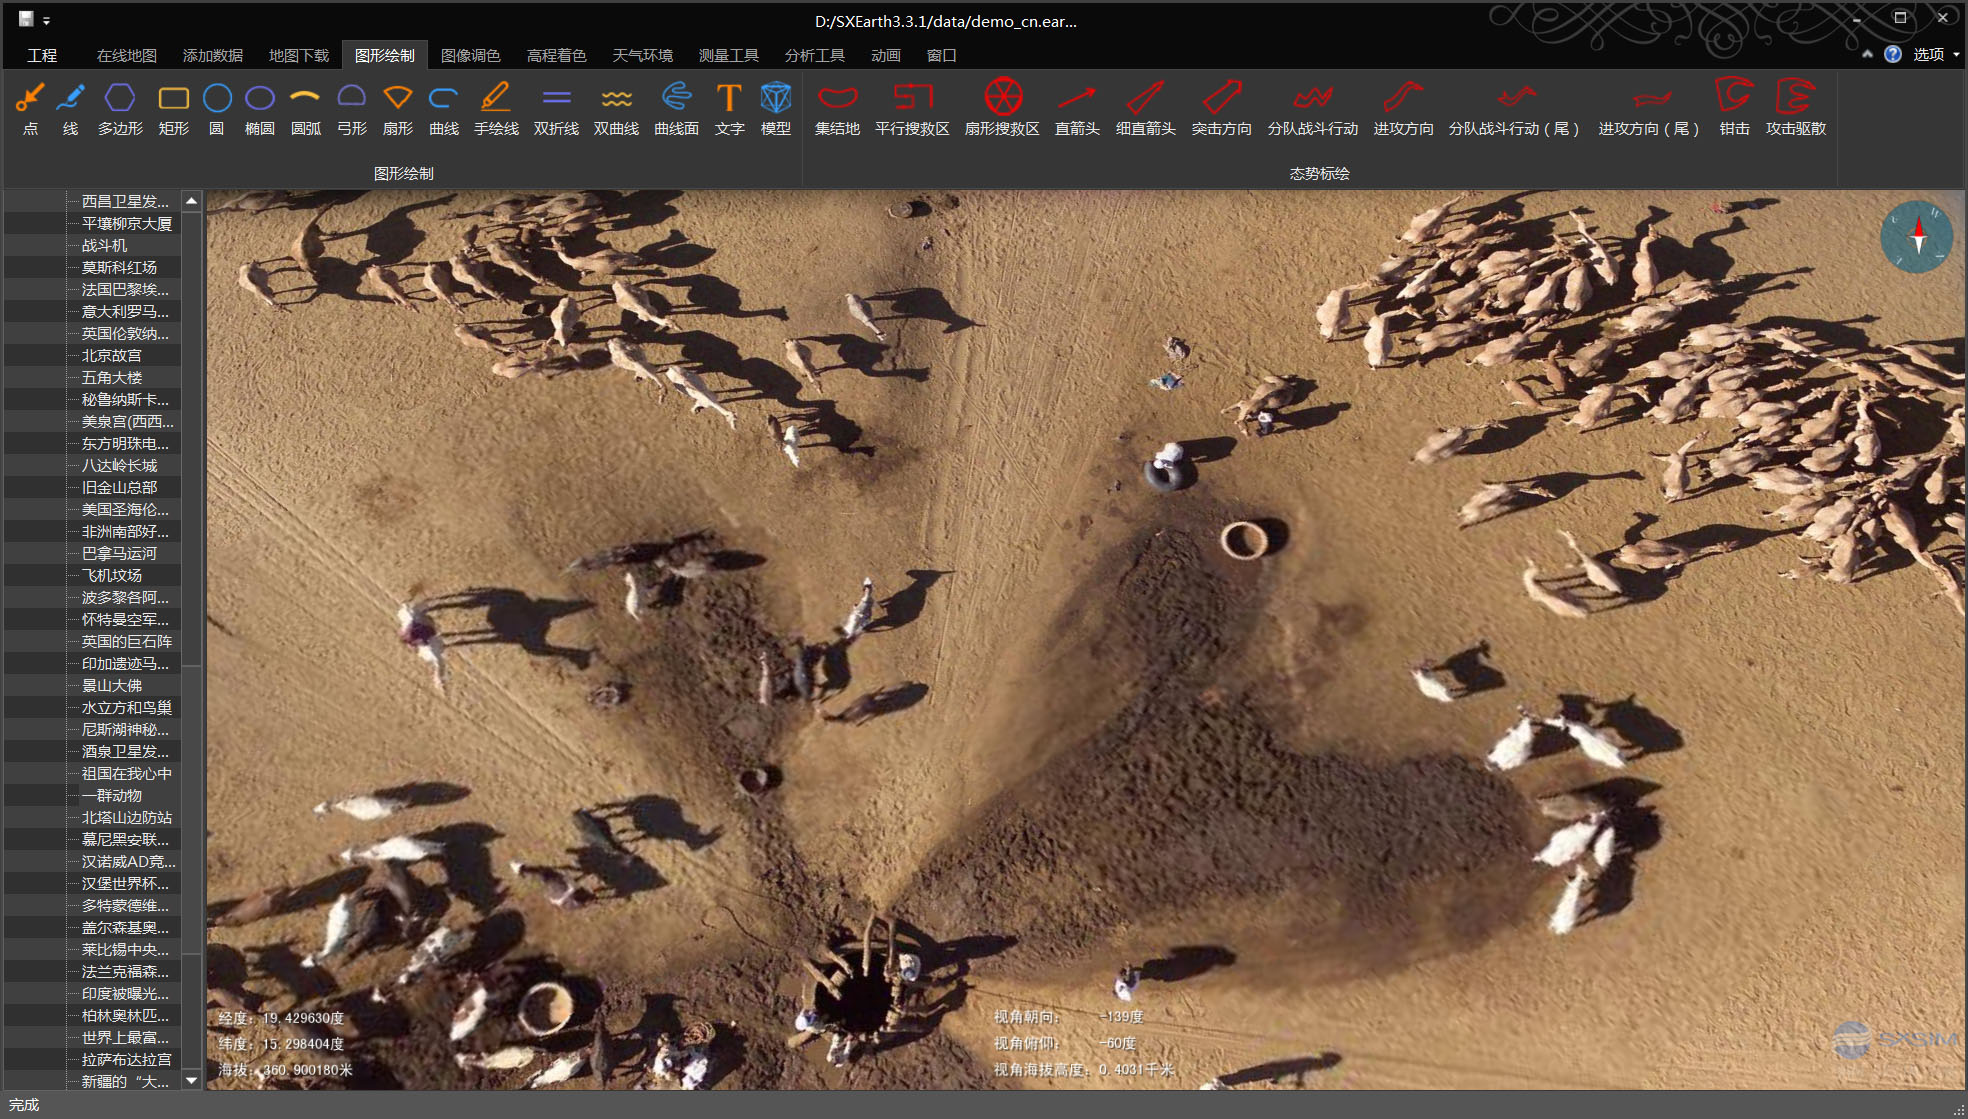The width and height of the screenshot is (1968, 1119).
Task: Choose 水立方和鸟巢 from the list
Action: [127, 708]
